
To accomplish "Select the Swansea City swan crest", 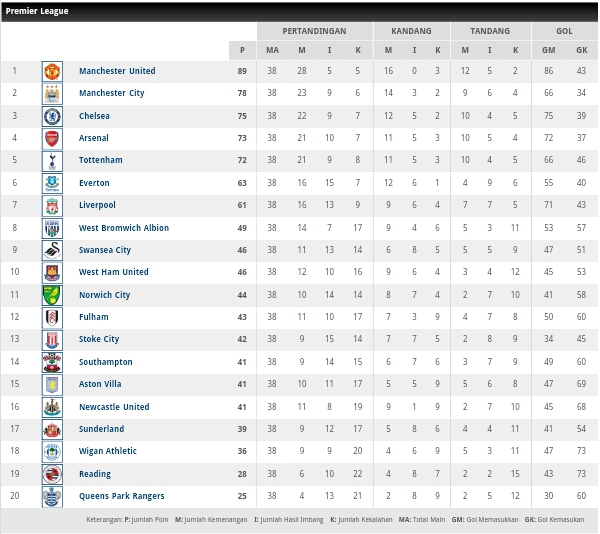I will [52, 251].
